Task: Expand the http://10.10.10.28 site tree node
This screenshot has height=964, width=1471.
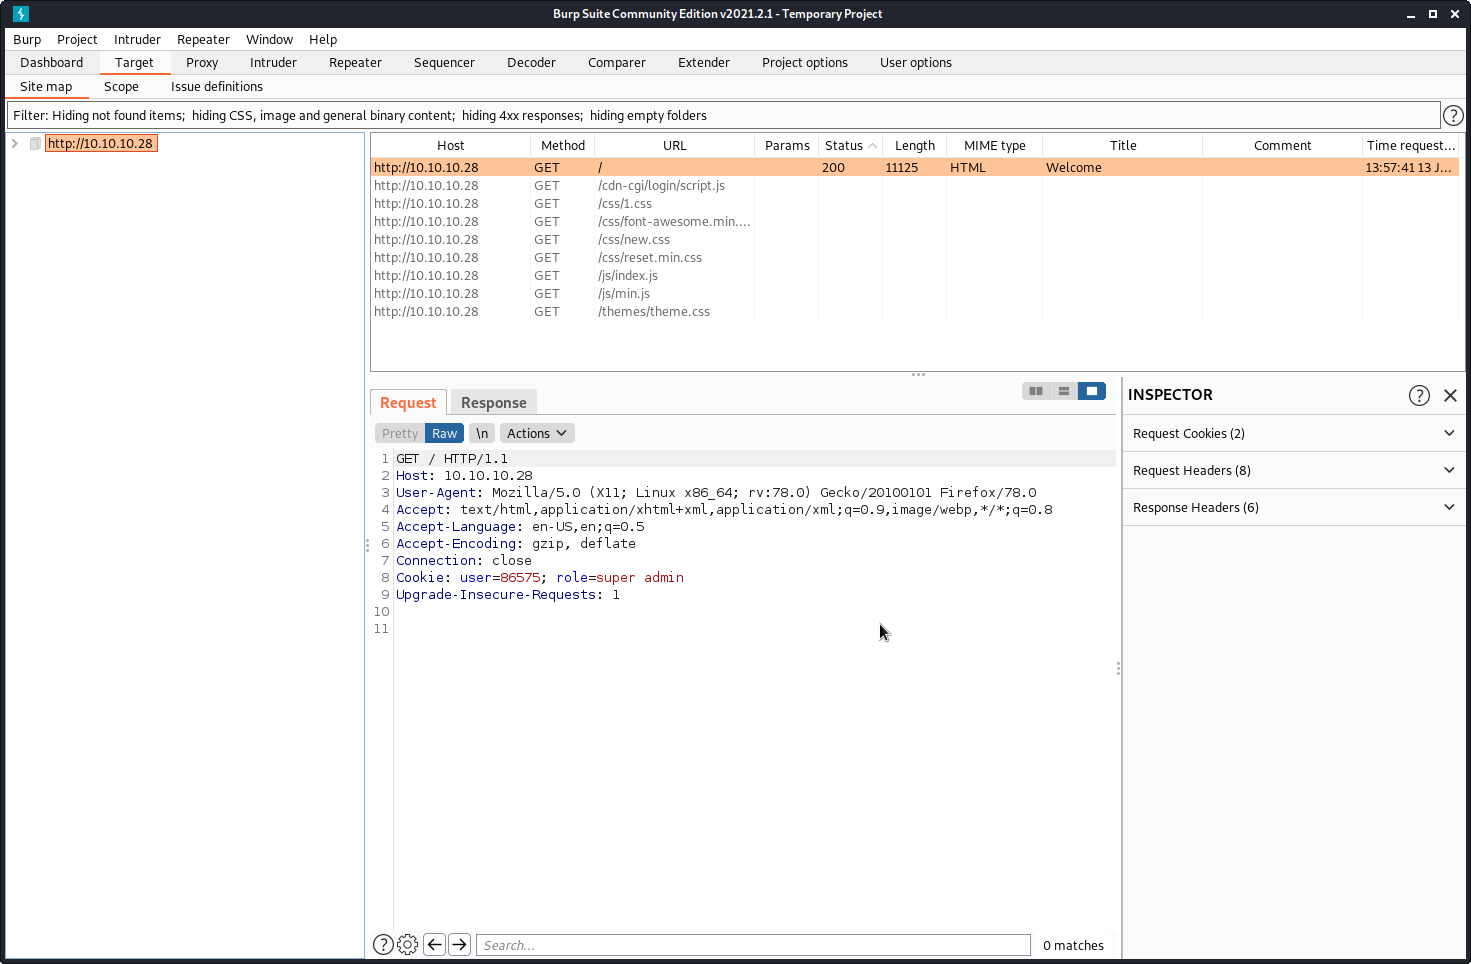Action: [15, 143]
